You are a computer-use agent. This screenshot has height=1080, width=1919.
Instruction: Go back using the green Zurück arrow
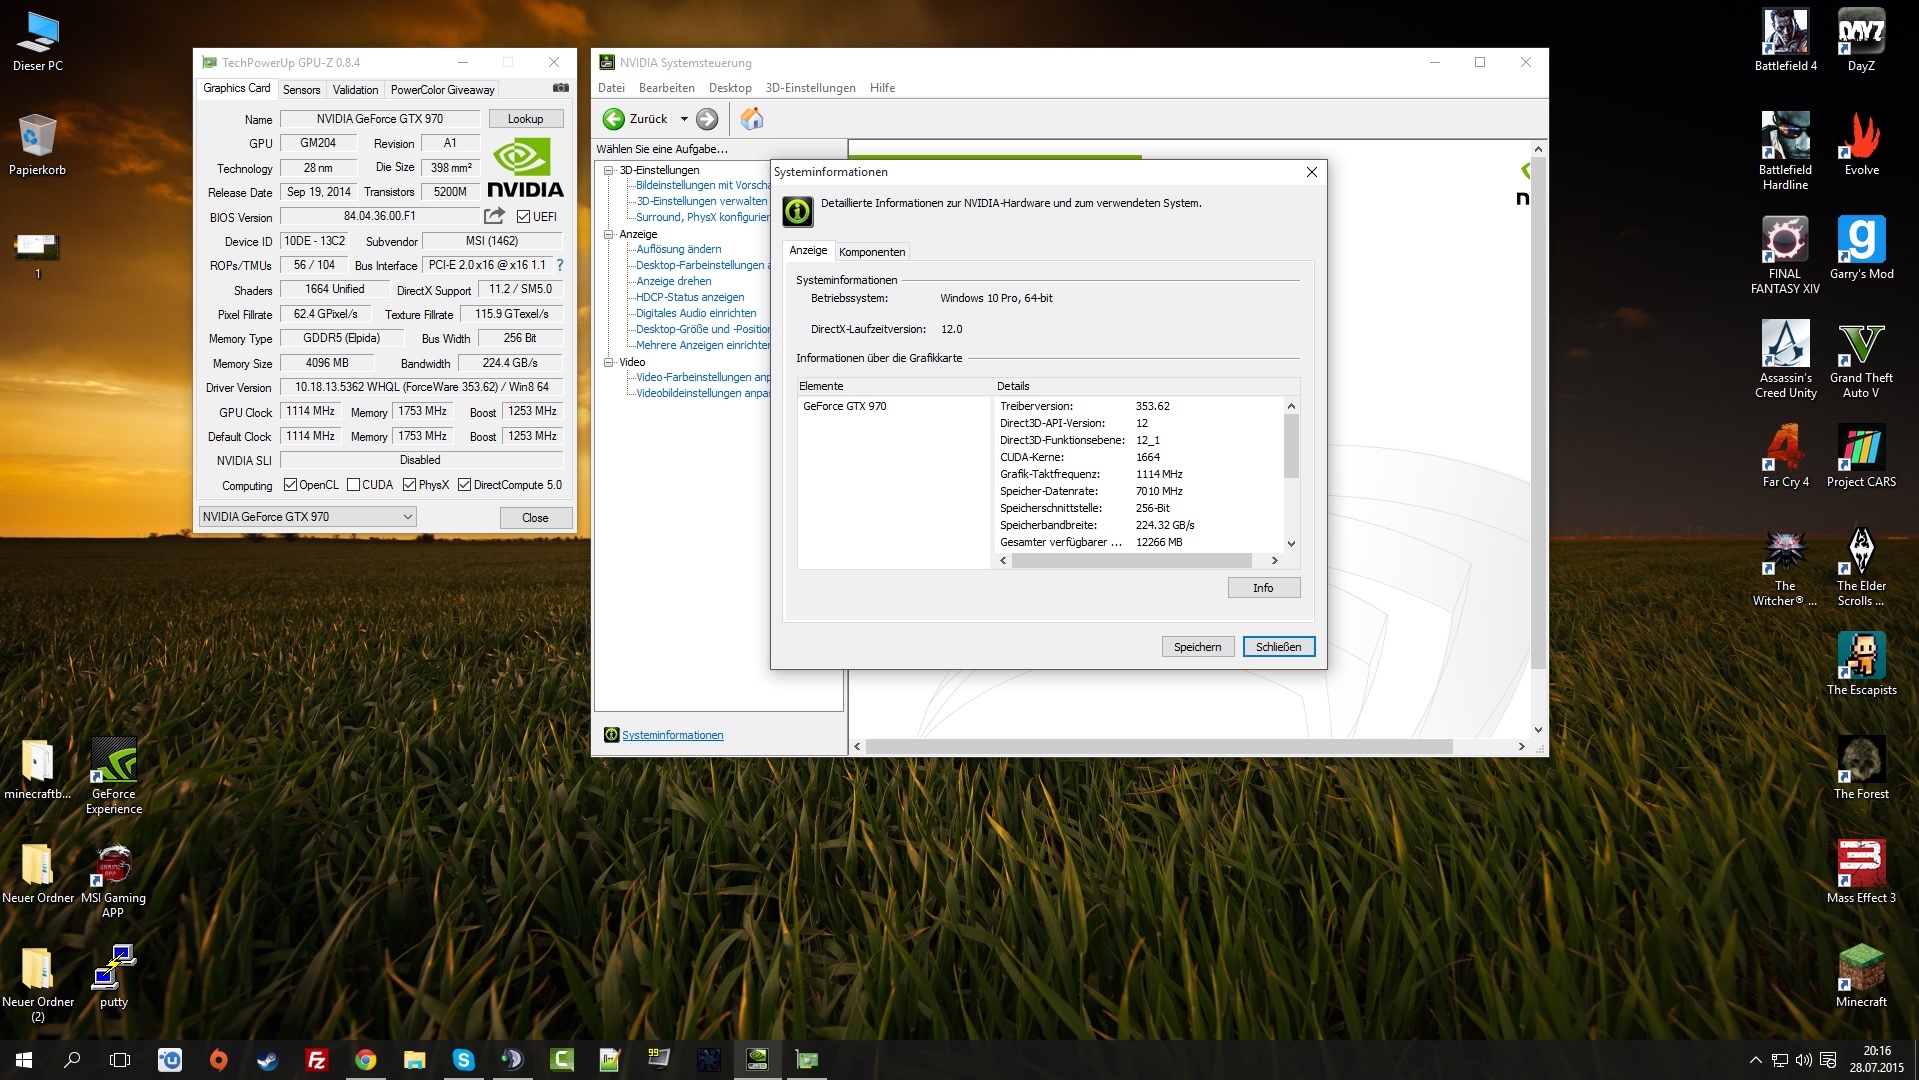pos(614,119)
